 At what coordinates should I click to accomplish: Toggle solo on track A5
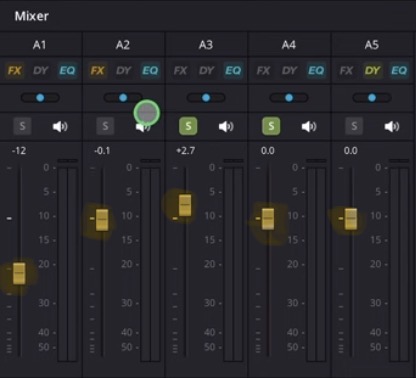tap(354, 126)
